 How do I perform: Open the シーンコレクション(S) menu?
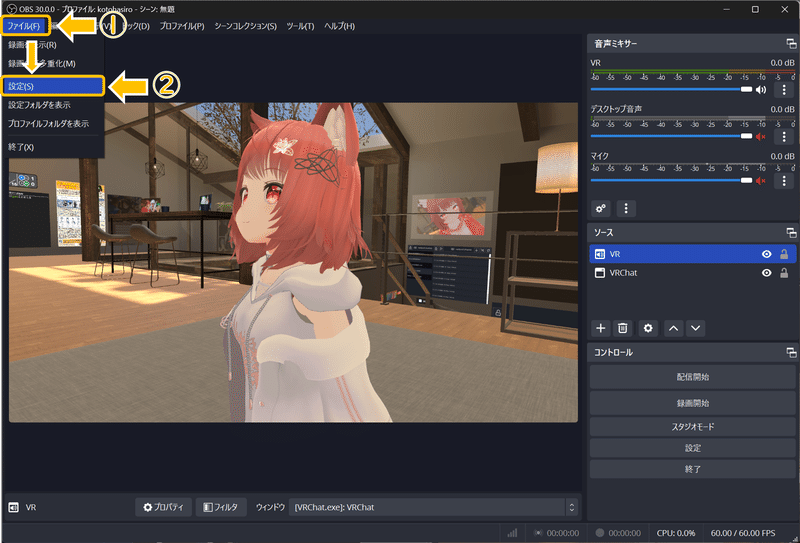(245, 26)
